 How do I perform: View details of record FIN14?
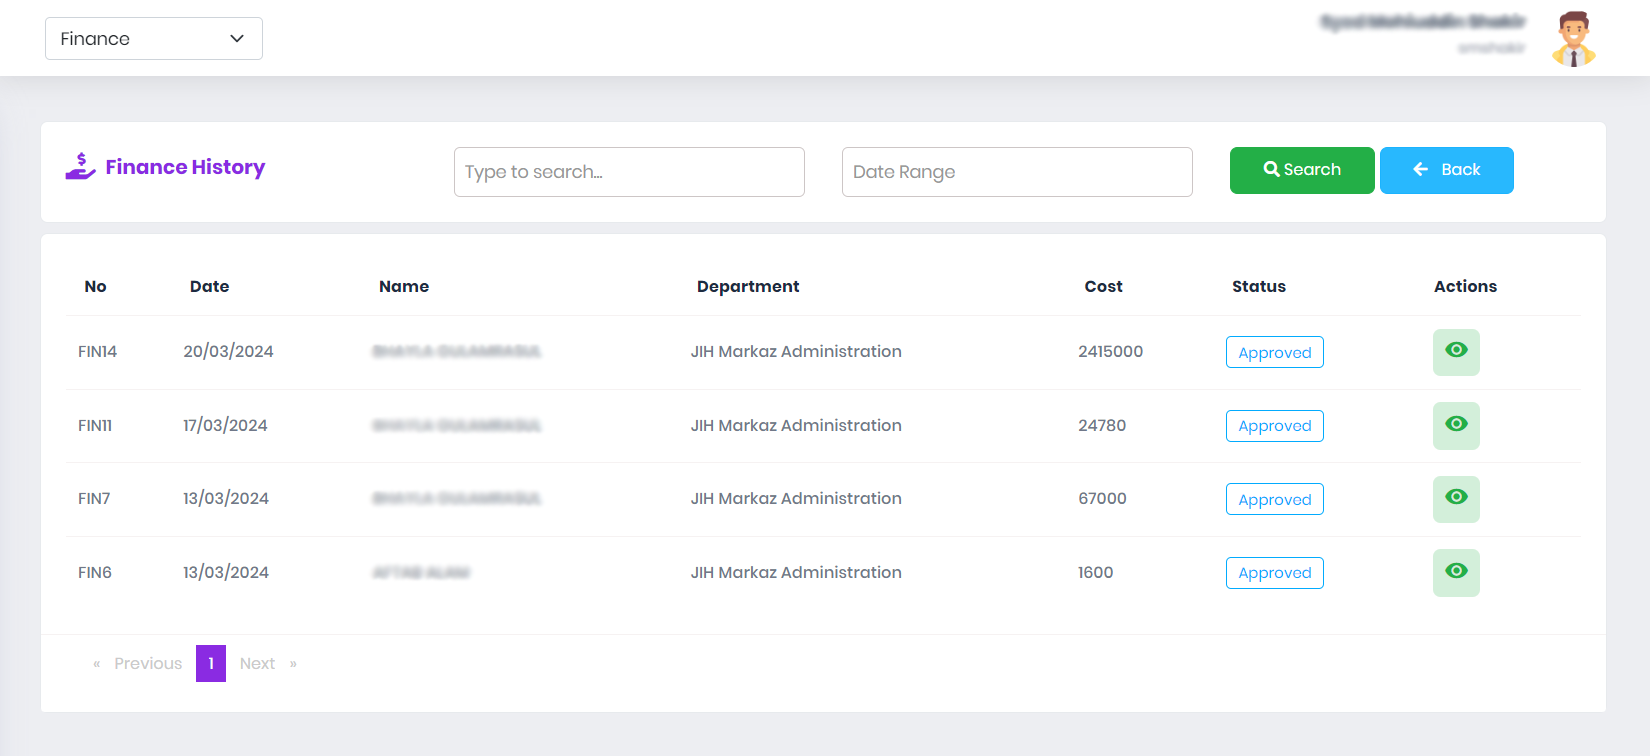coord(1456,352)
